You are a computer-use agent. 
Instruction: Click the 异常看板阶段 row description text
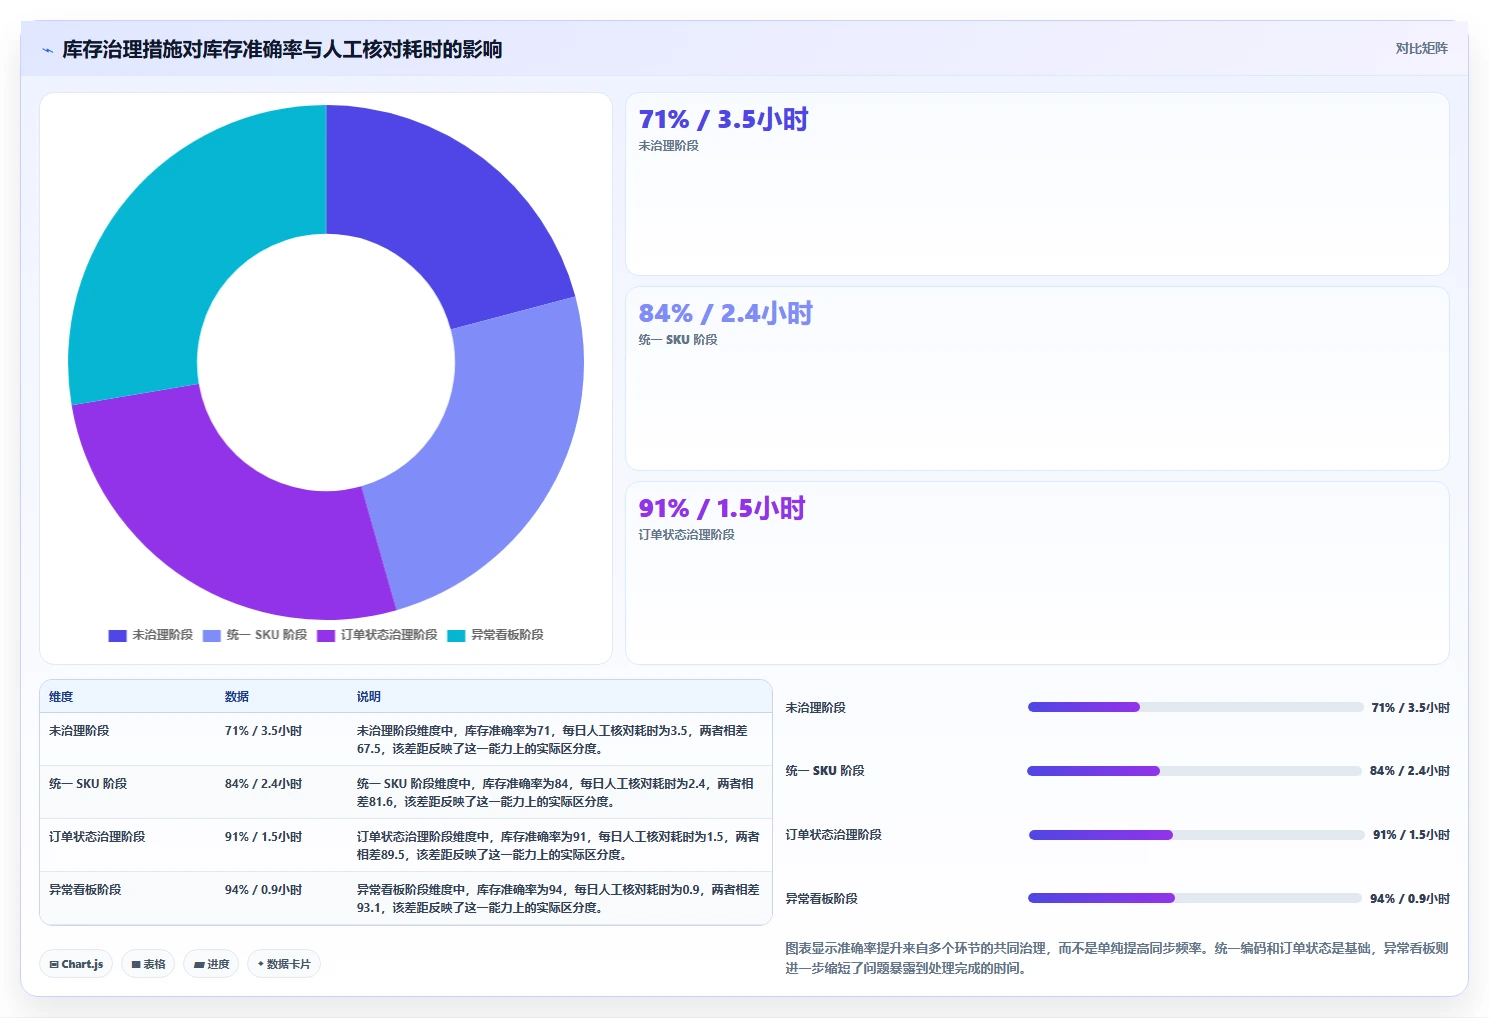coord(558,899)
